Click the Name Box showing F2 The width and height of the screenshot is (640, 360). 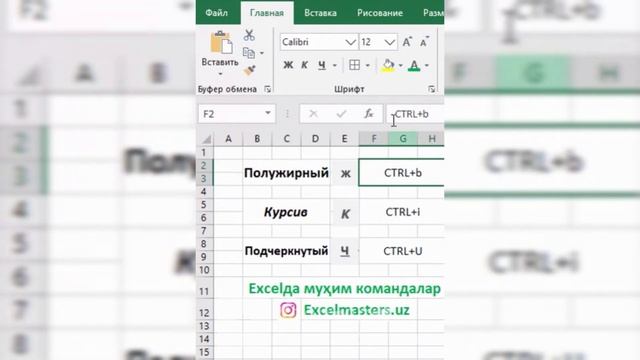point(231,114)
